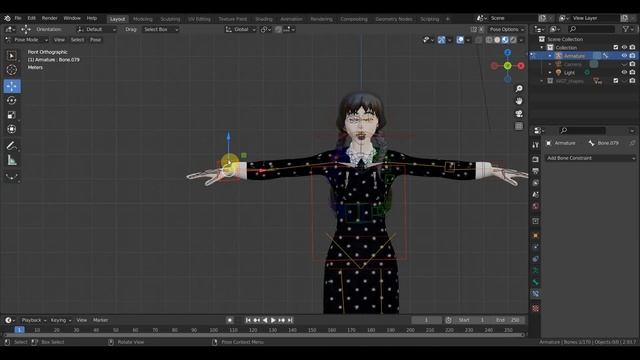Open the Pose Mode dropdown

[x=27, y=40]
